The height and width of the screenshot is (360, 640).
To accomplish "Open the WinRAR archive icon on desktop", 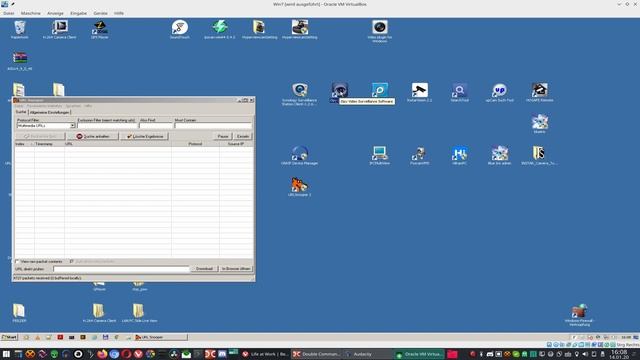I will click(20, 61).
